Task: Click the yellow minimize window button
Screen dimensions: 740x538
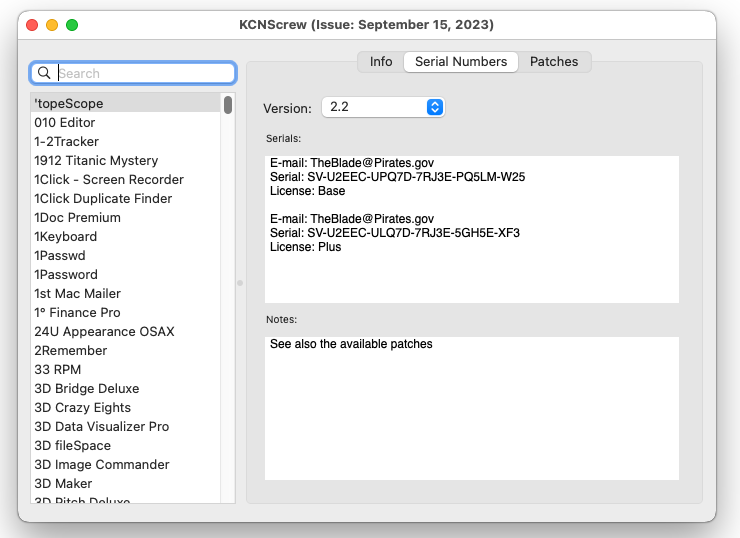Action: [x=52, y=25]
